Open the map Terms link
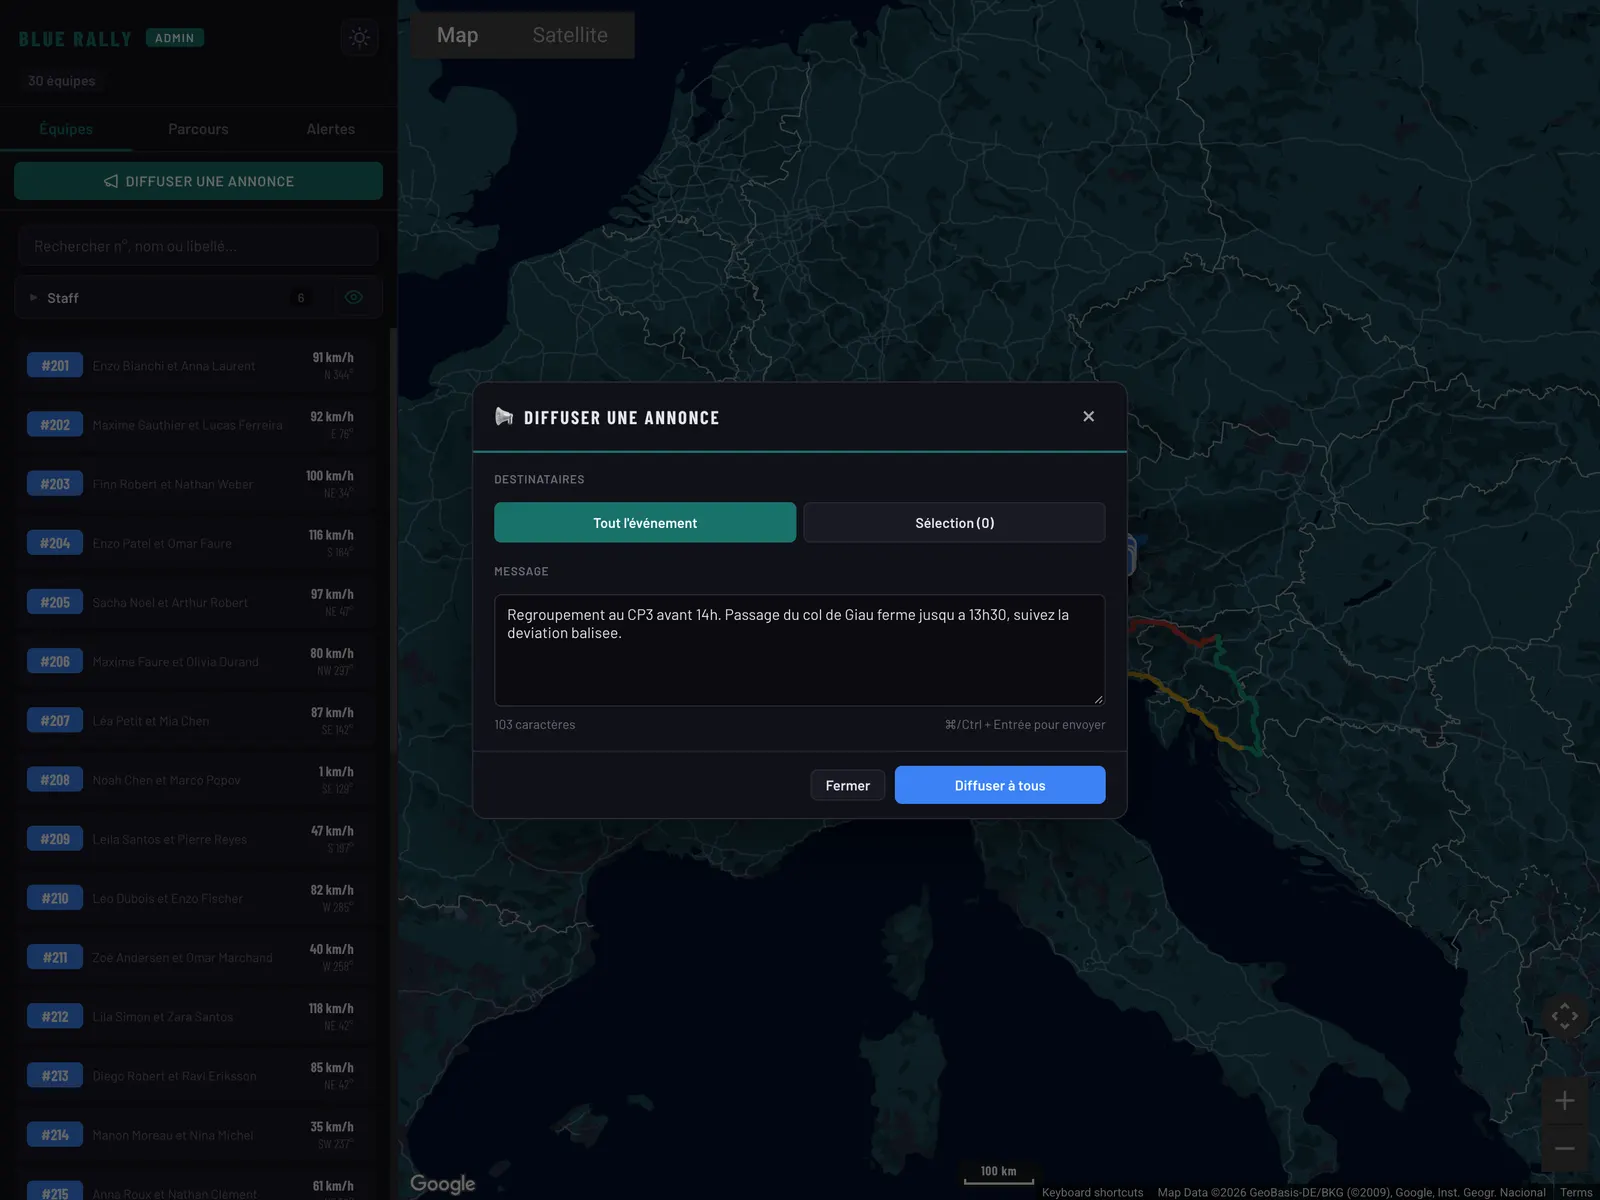1600x1200 pixels. 1576,1192
